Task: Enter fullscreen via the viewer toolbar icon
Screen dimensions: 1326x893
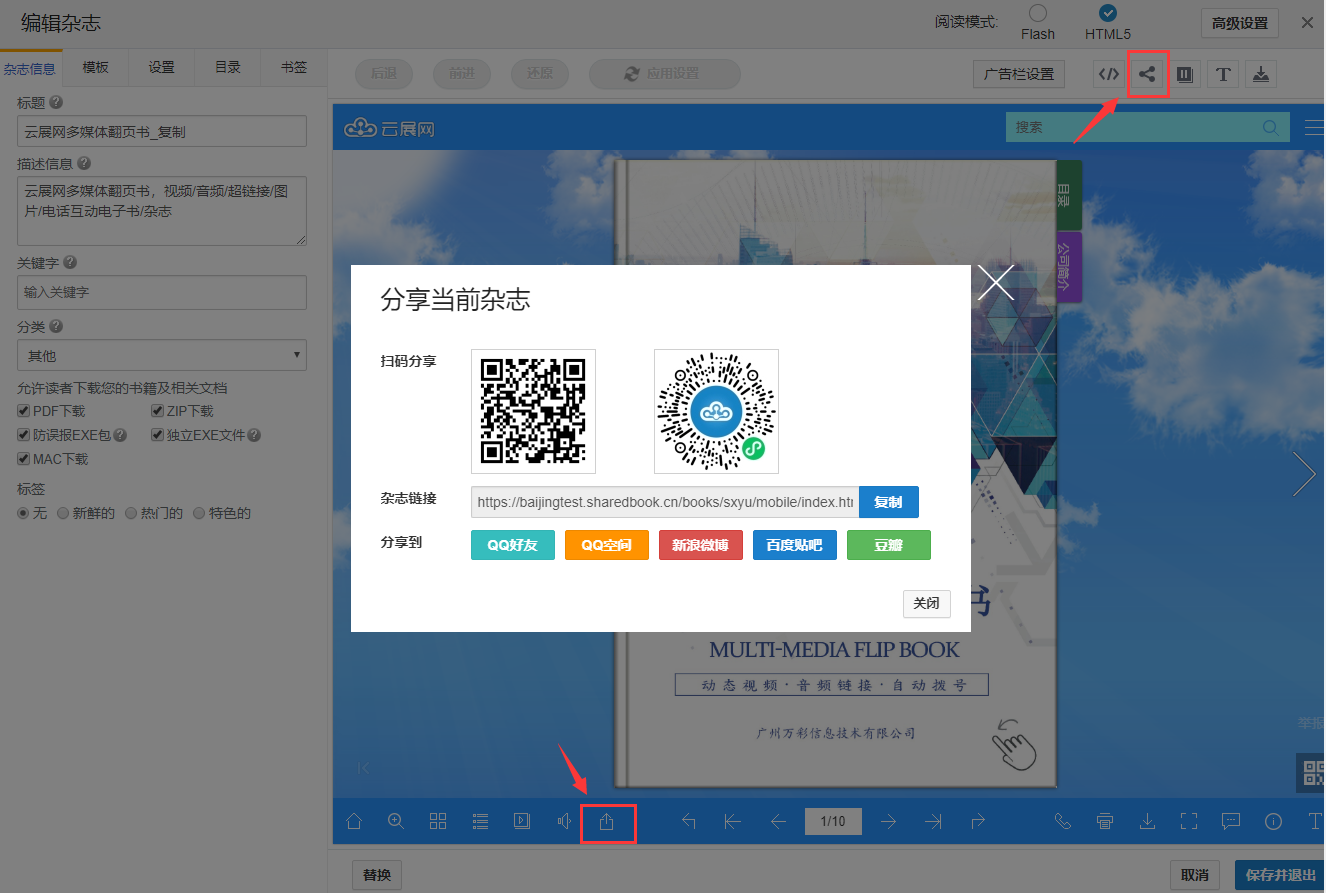Action: [x=1189, y=821]
